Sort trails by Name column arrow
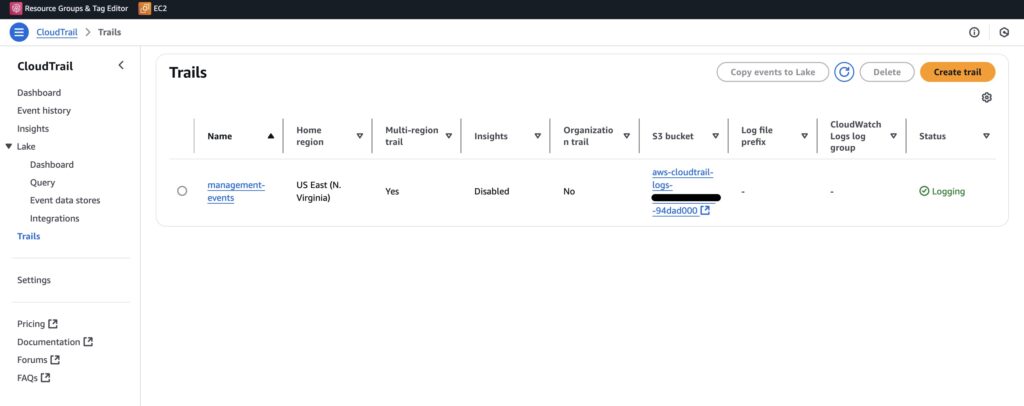1024x406 pixels. [270, 136]
